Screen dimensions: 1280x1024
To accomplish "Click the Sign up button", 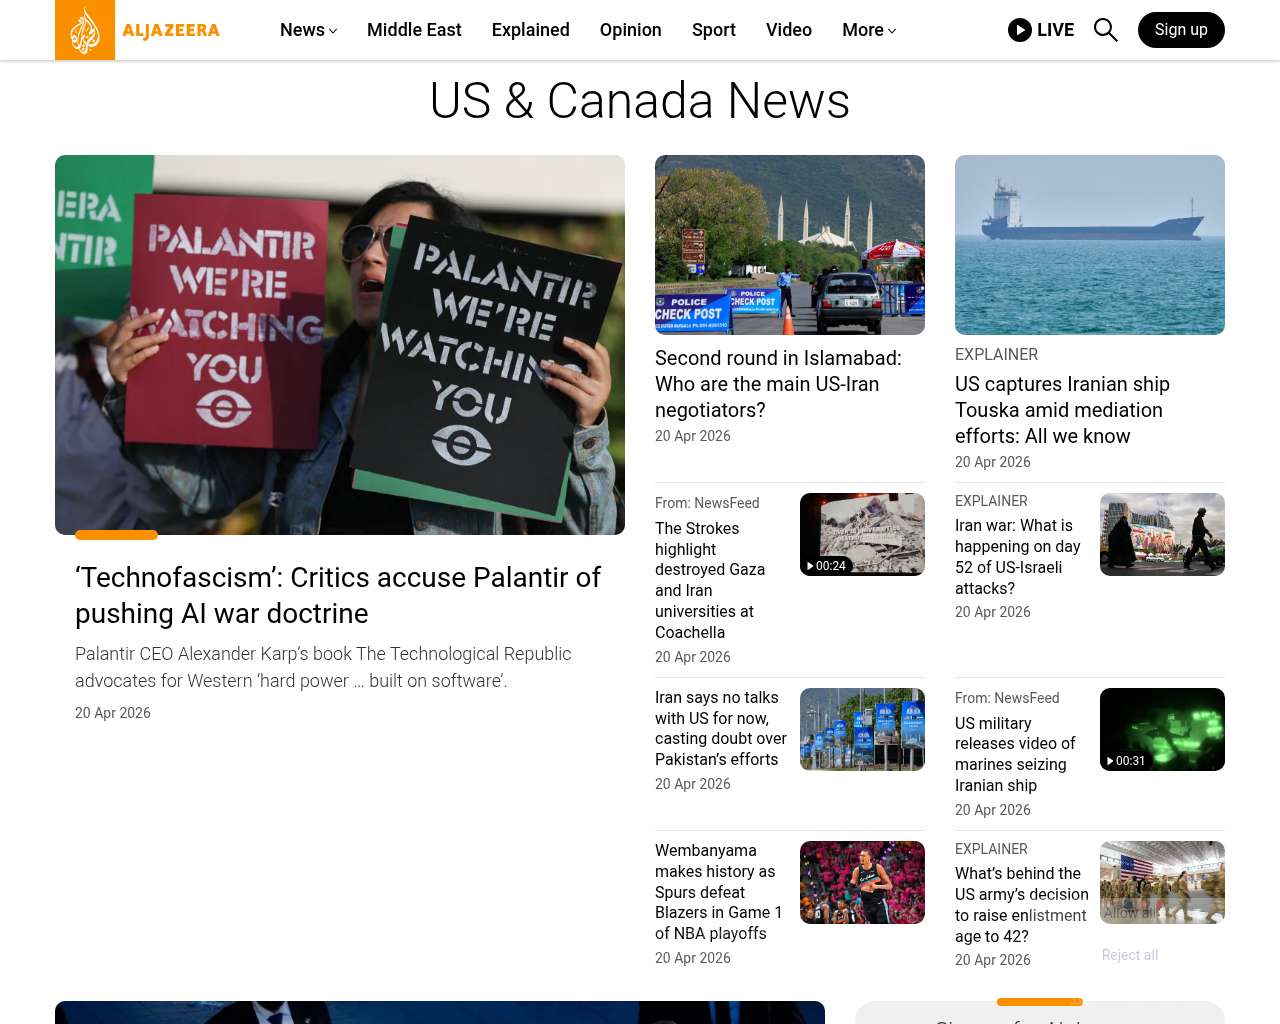I will [x=1181, y=30].
